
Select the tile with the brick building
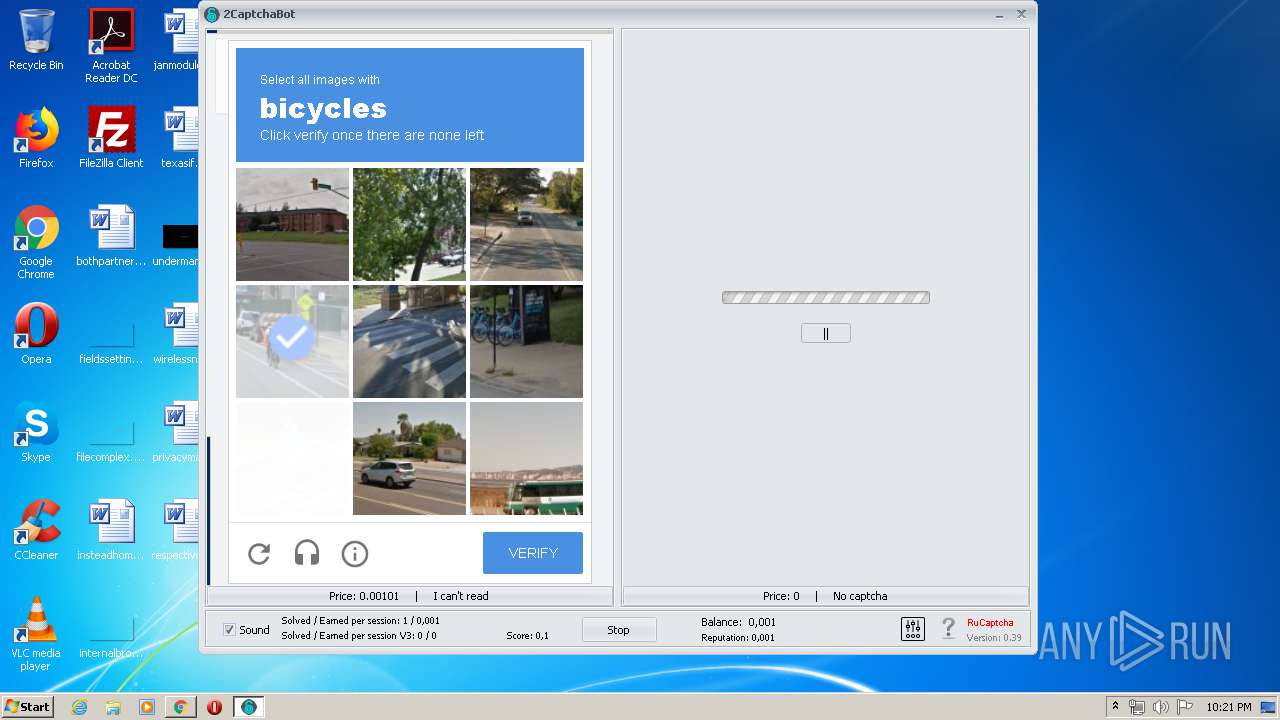coord(292,224)
